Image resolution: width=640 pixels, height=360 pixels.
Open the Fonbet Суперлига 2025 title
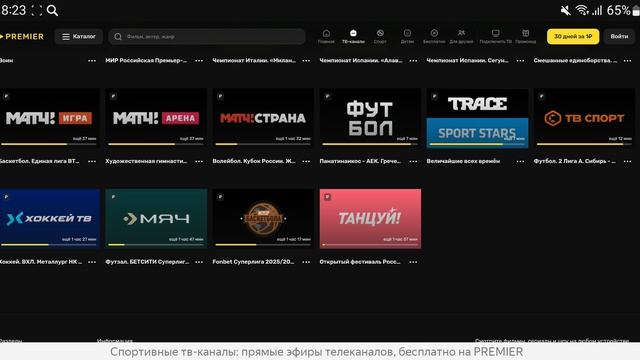[x=253, y=262]
